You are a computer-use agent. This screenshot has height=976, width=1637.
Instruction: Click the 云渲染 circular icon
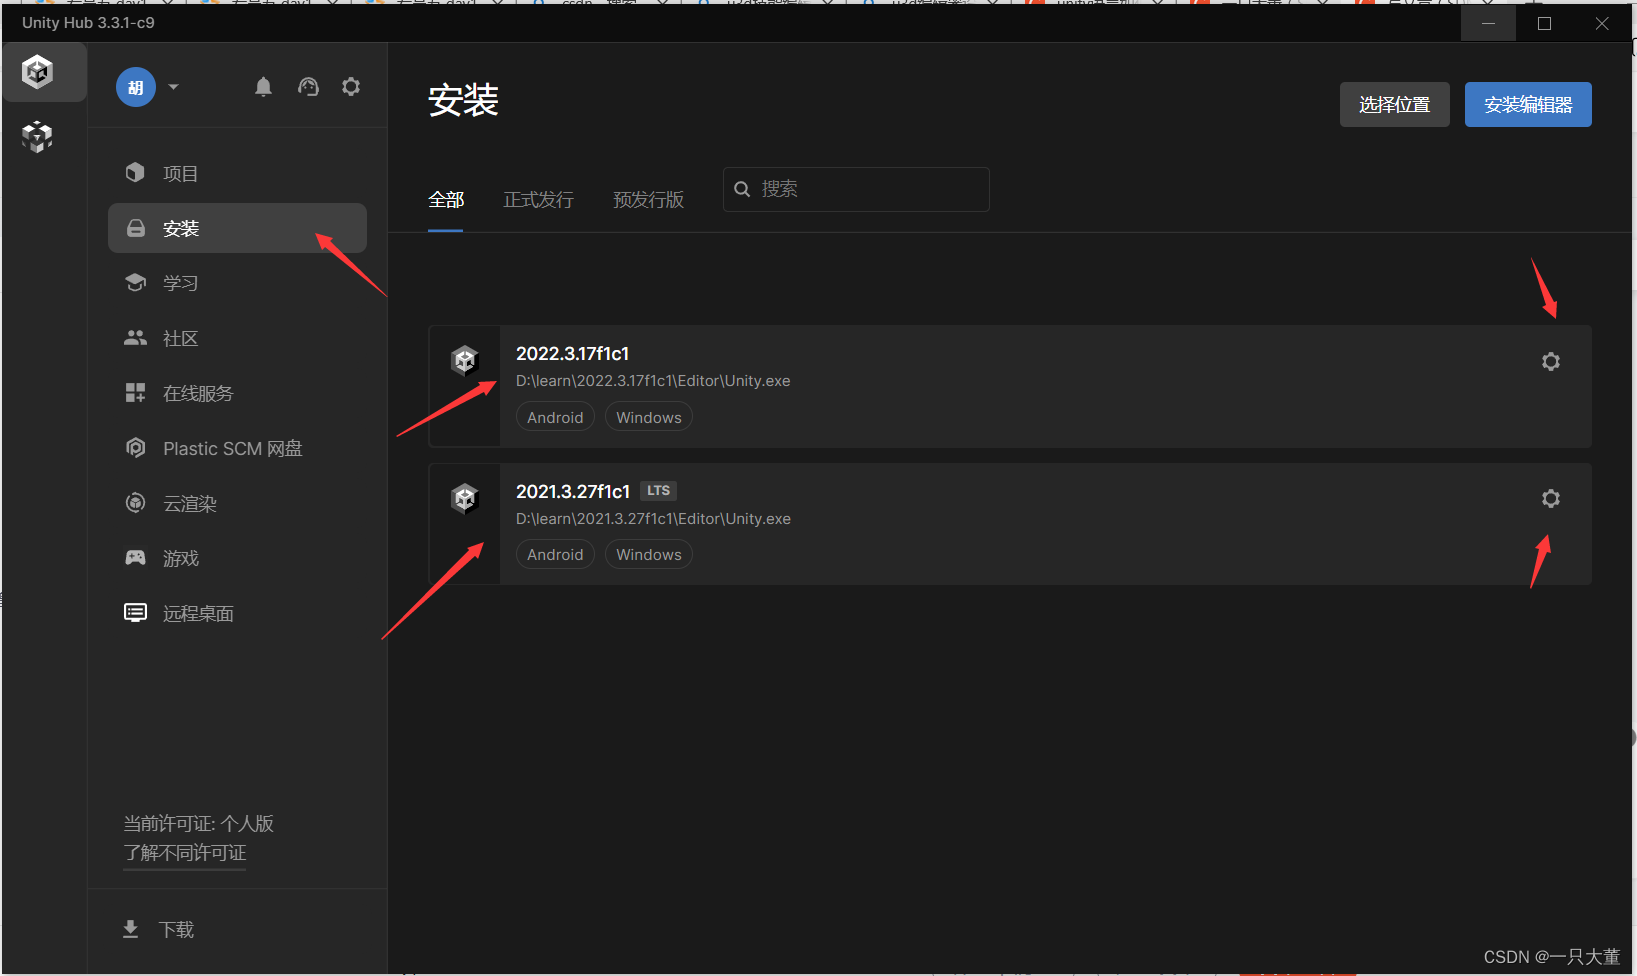(x=135, y=503)
